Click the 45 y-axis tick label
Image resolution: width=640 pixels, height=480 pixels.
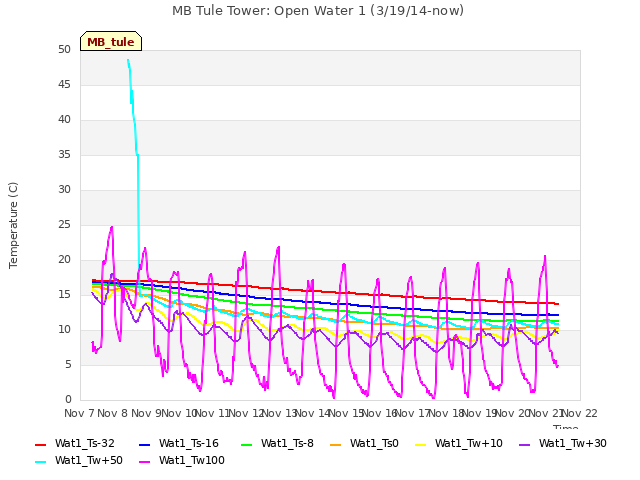coord(64,85)
